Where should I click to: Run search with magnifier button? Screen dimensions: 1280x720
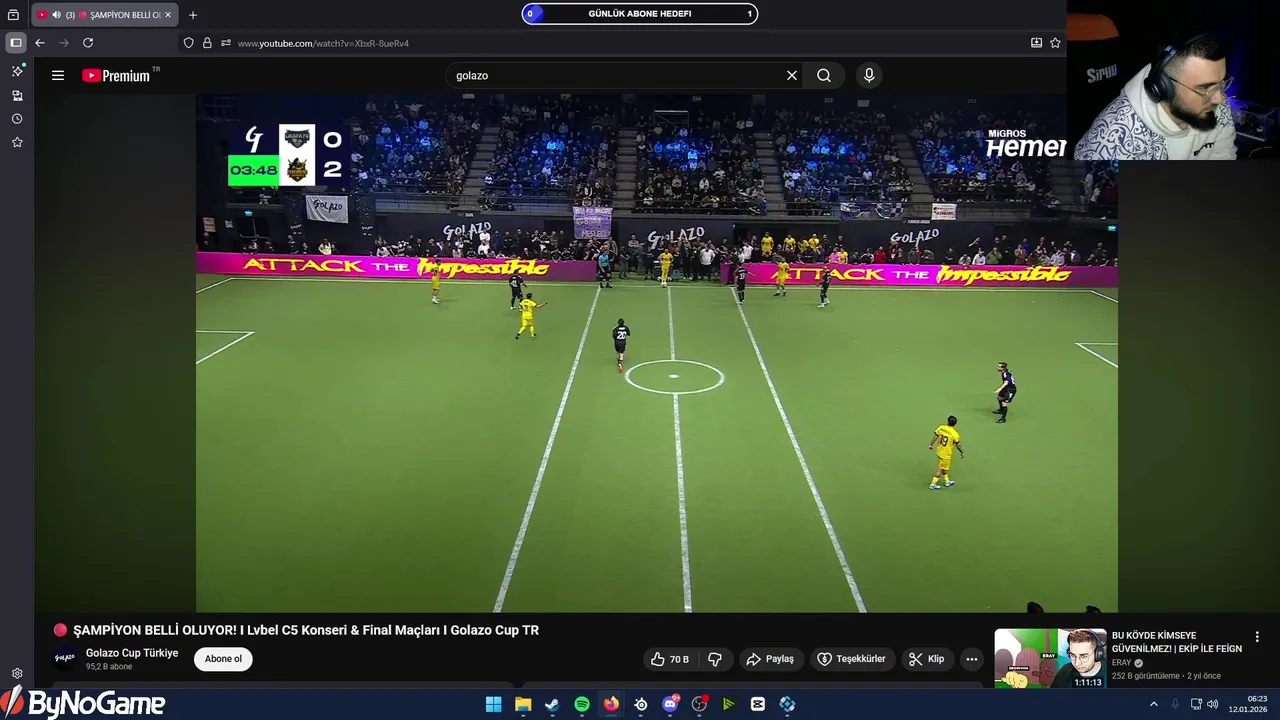tap(824, 75)
